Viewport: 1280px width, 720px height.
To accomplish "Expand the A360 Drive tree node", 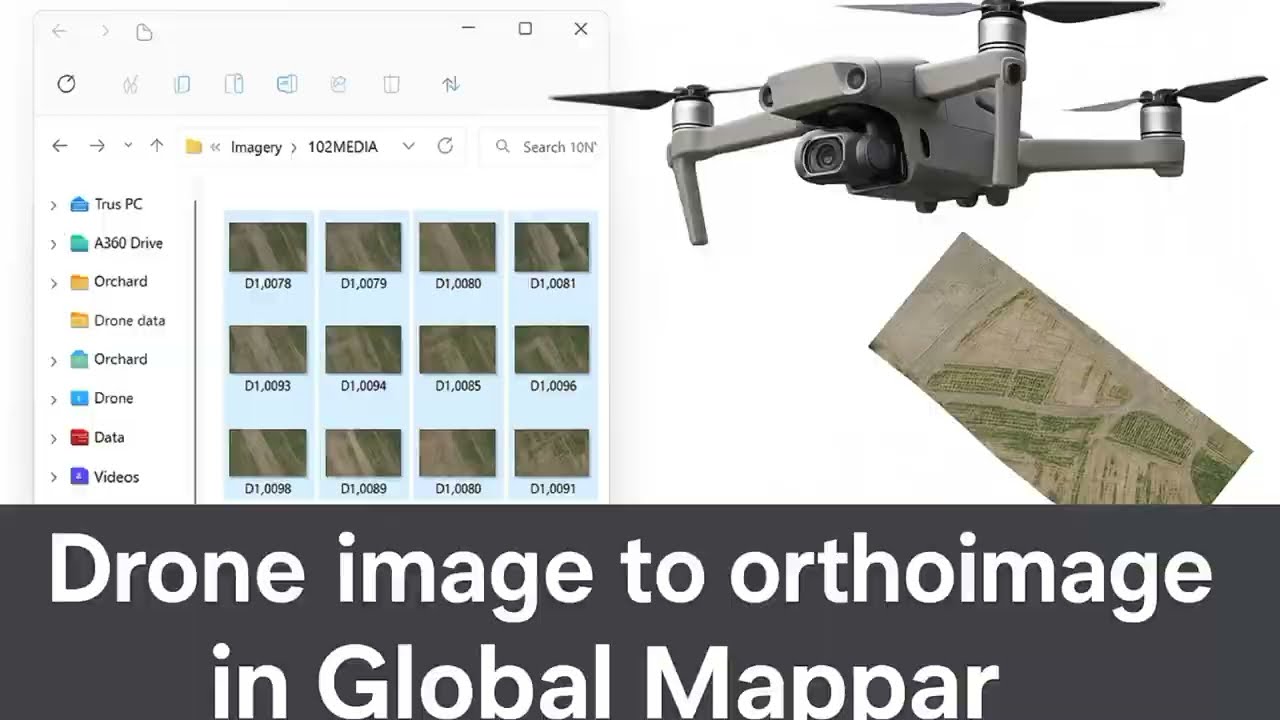I will click(x=54, y=244).
